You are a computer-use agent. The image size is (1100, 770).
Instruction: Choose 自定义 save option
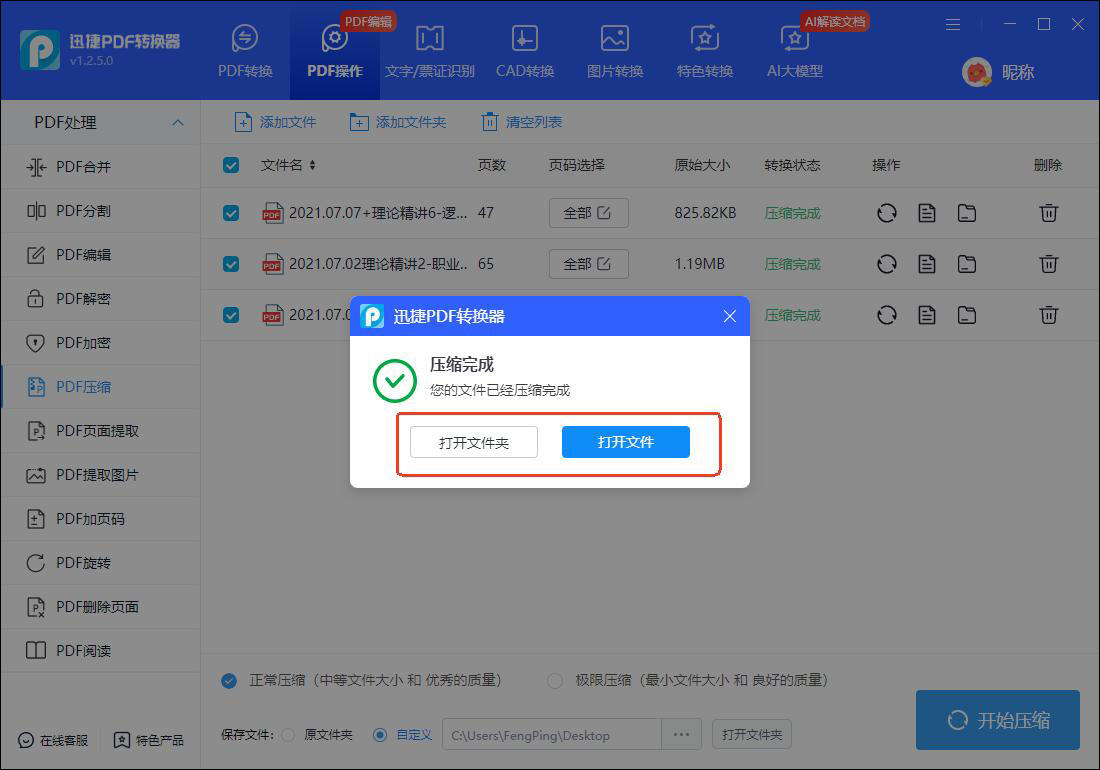380,735
